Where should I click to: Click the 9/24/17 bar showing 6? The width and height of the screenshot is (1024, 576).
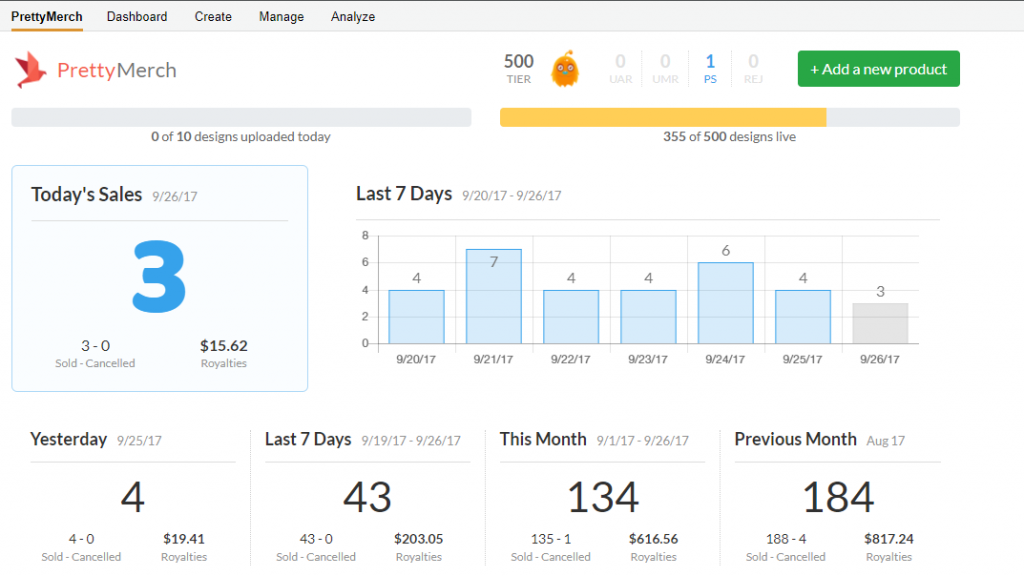tap(726, 303)
